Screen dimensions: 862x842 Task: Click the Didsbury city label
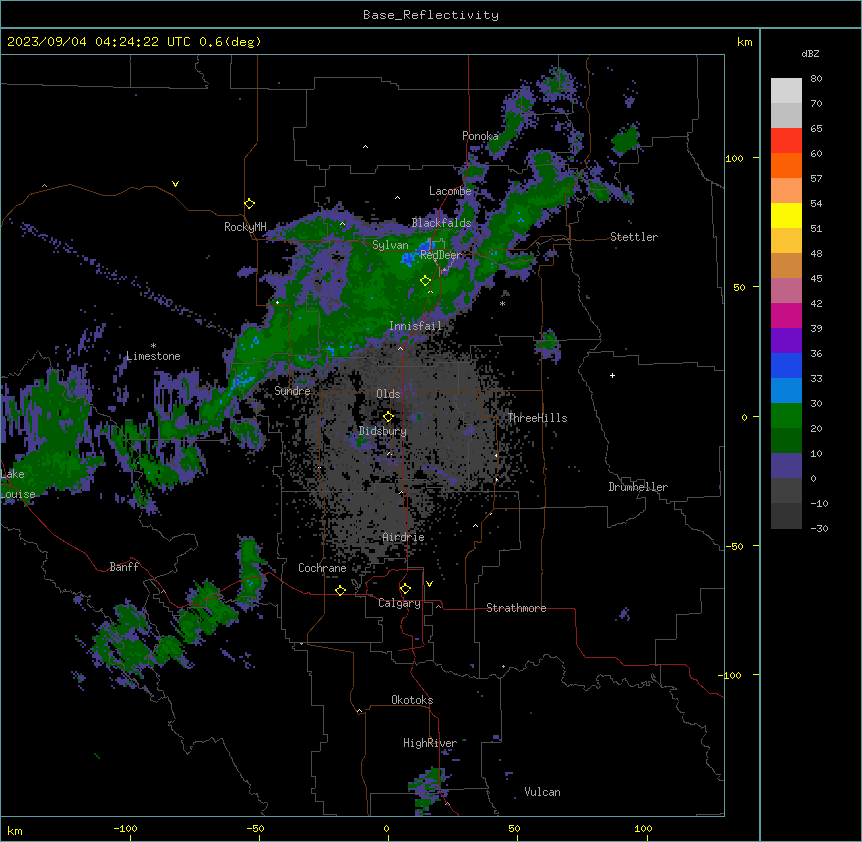[383, 431]
